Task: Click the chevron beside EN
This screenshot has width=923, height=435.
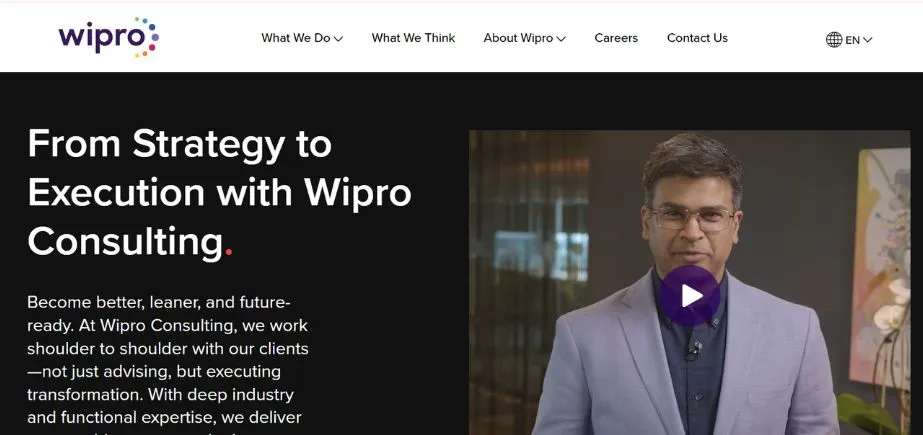Action: (x=868, y=40)
